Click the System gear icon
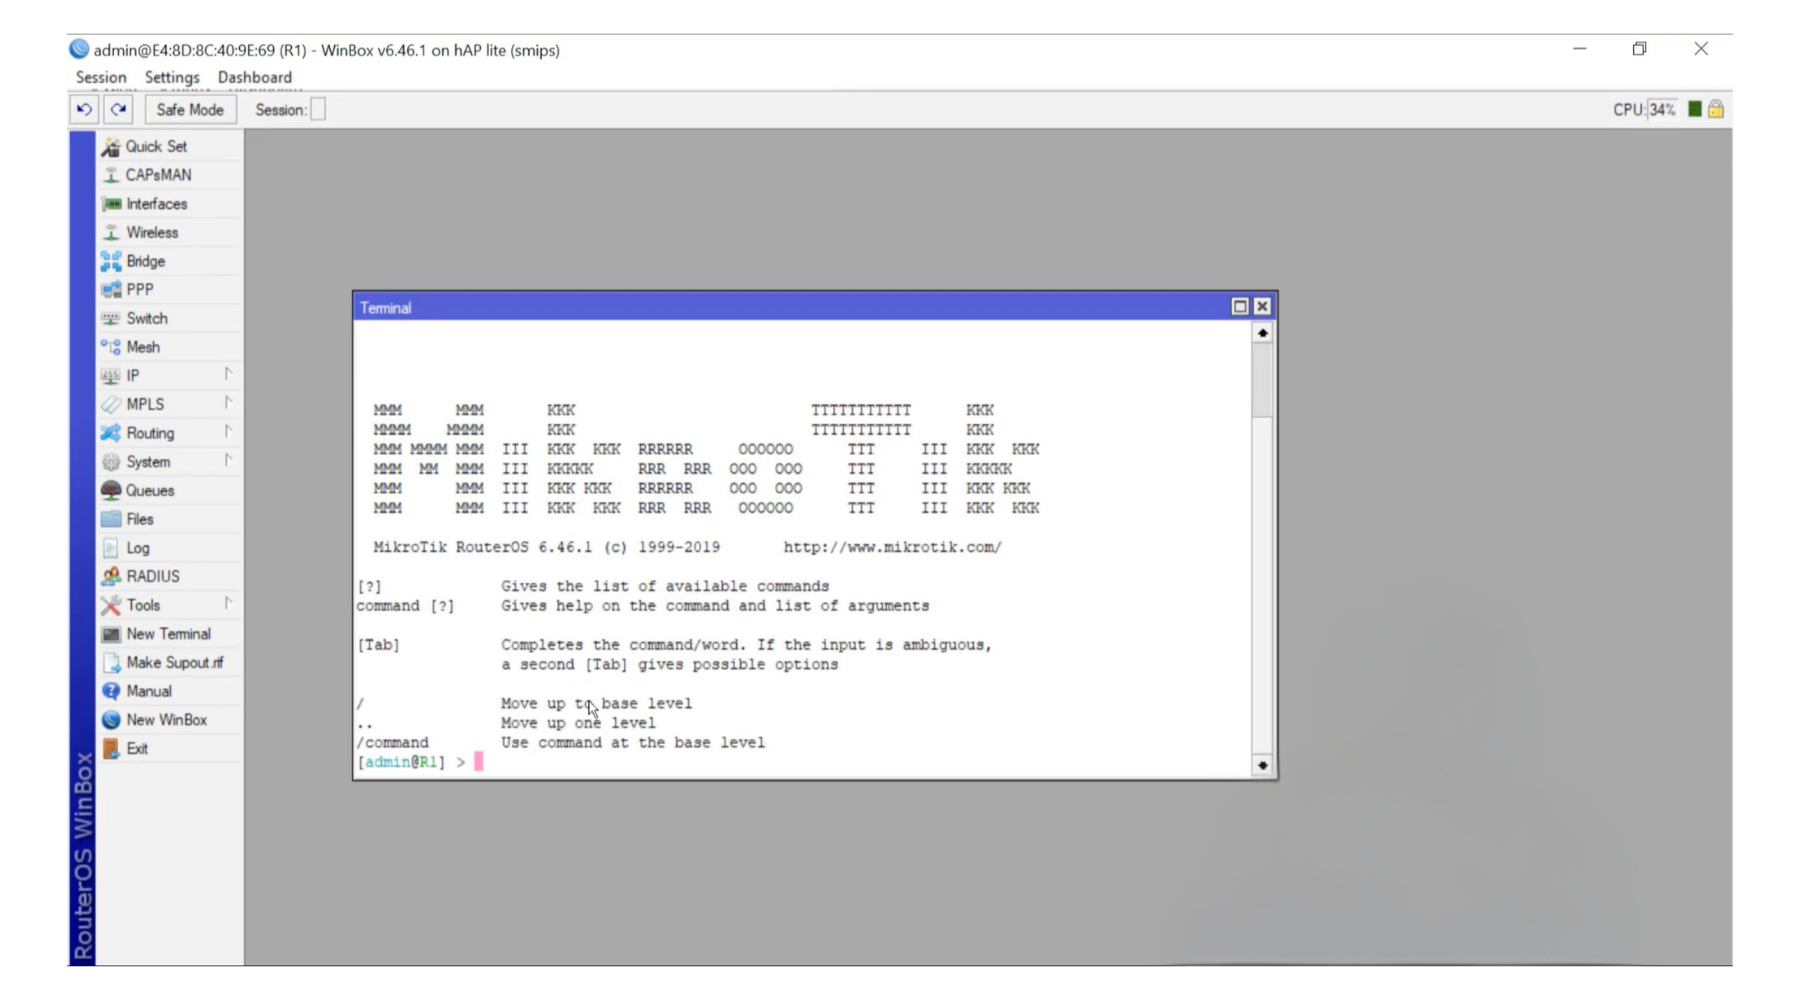Viewport: 1800px width, 1000px height. point(111,462)
